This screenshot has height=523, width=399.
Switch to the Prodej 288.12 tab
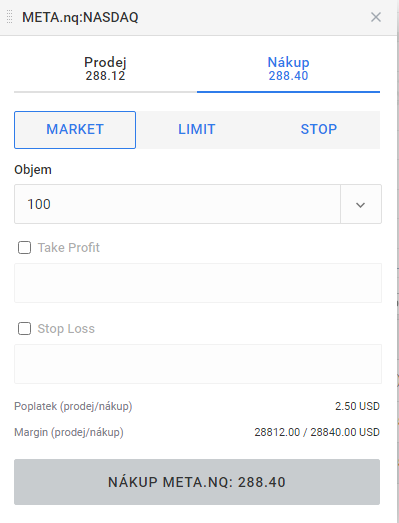105,69
